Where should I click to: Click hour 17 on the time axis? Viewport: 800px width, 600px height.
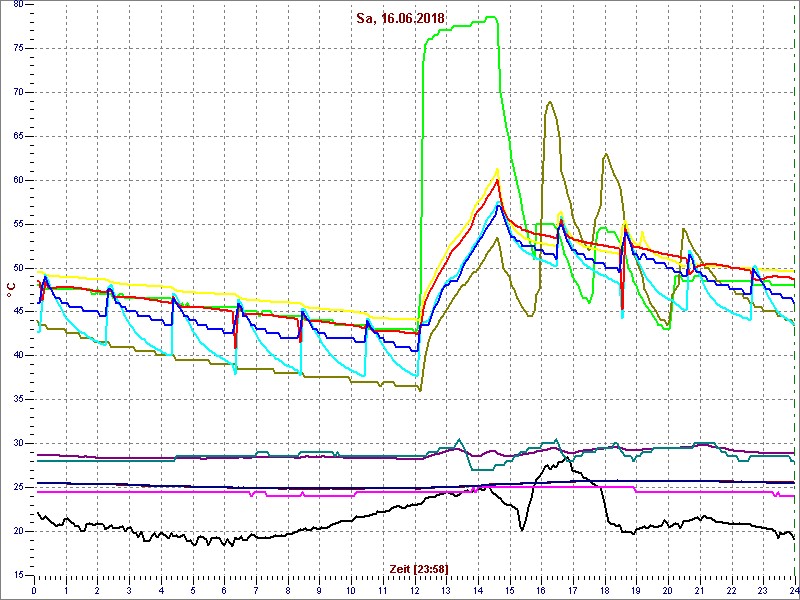pos(572,590)
